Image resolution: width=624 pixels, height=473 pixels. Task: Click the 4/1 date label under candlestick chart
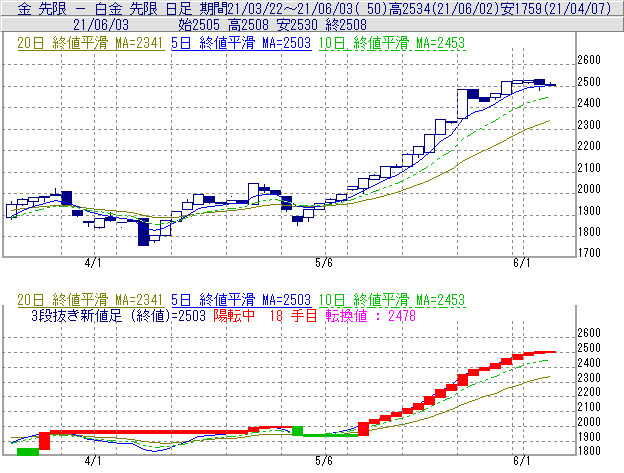[93, 263]
